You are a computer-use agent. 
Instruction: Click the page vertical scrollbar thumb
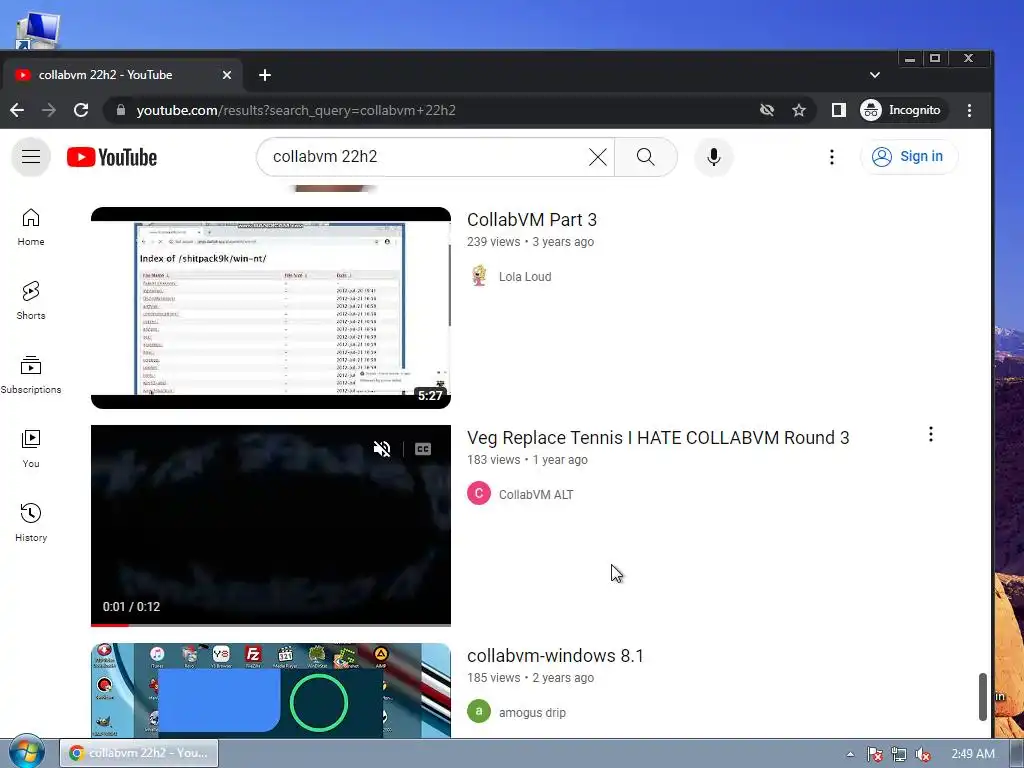983,697
